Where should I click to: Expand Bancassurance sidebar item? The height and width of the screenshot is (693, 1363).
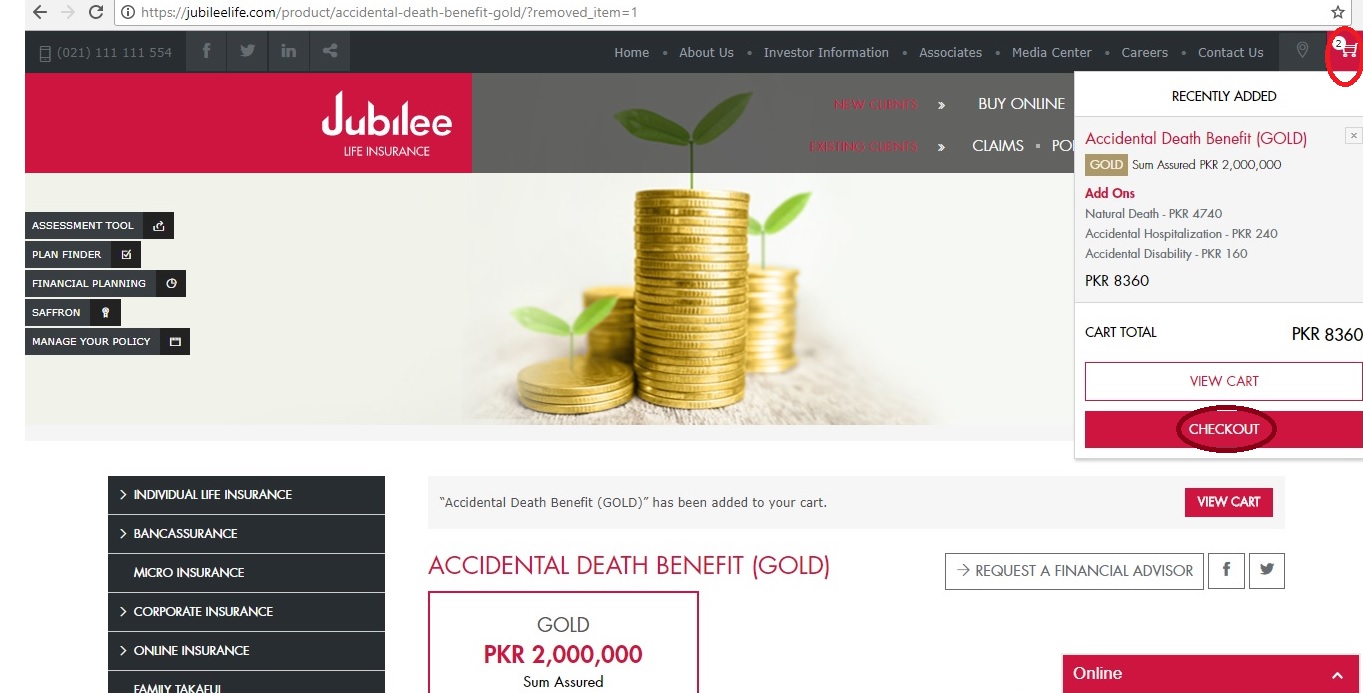click(x=246, y=534)
